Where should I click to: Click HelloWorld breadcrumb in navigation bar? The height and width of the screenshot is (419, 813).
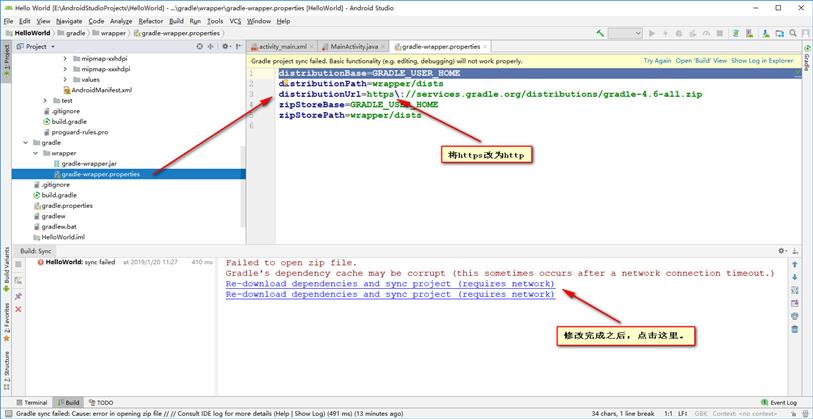(27, 33)
